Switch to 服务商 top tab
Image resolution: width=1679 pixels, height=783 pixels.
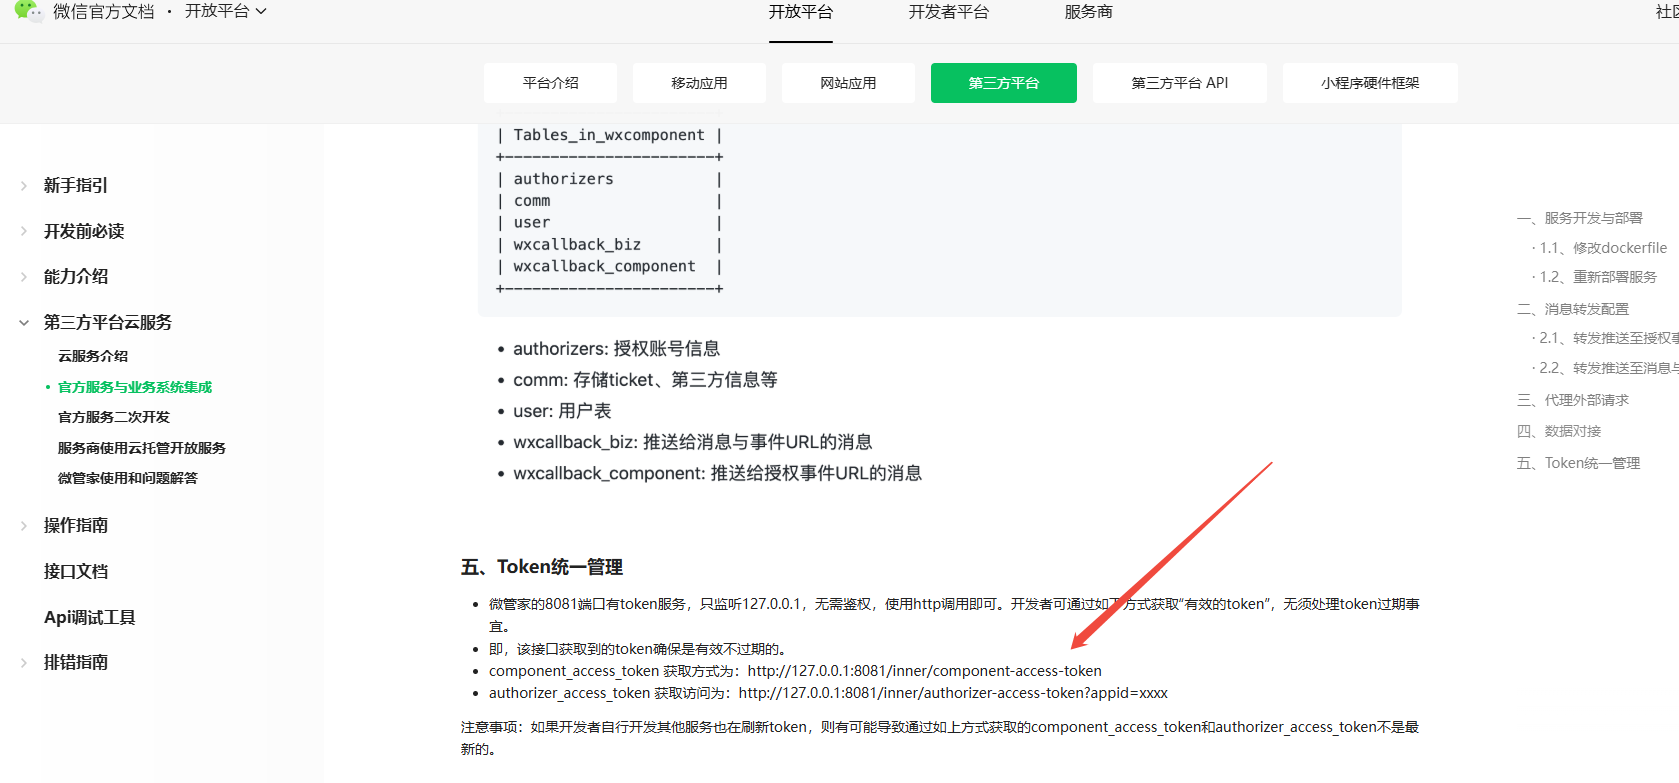(x=1088, y=12)
